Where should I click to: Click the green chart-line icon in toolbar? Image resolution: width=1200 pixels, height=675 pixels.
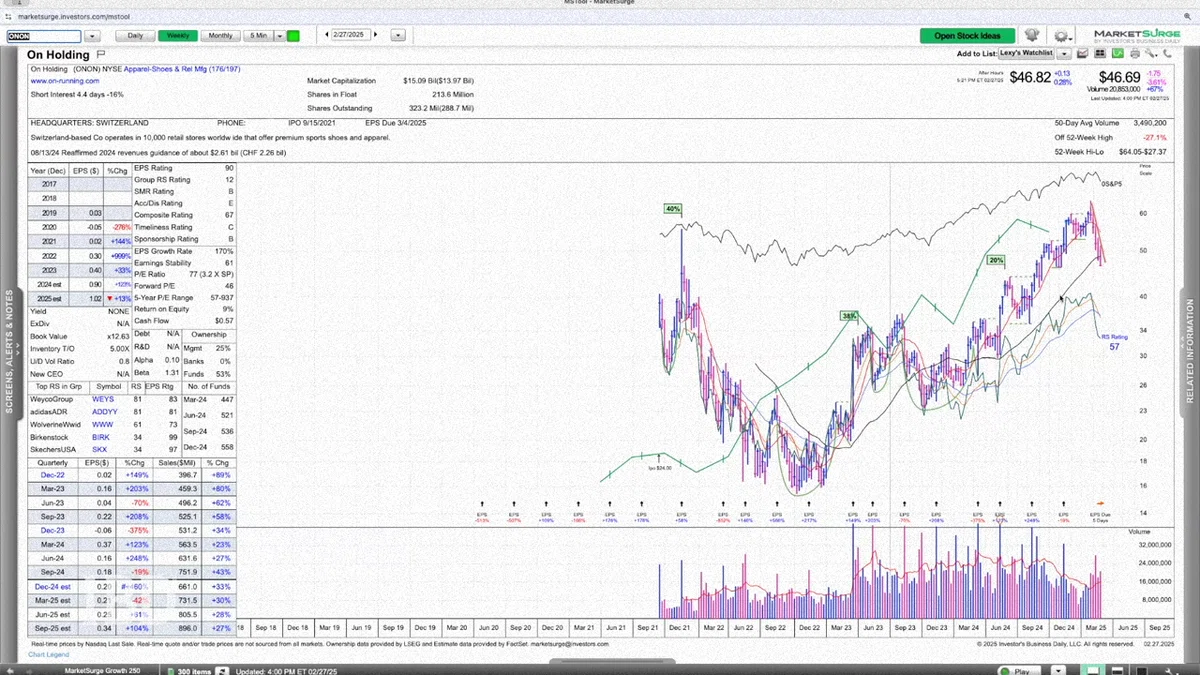point(1119,53)
